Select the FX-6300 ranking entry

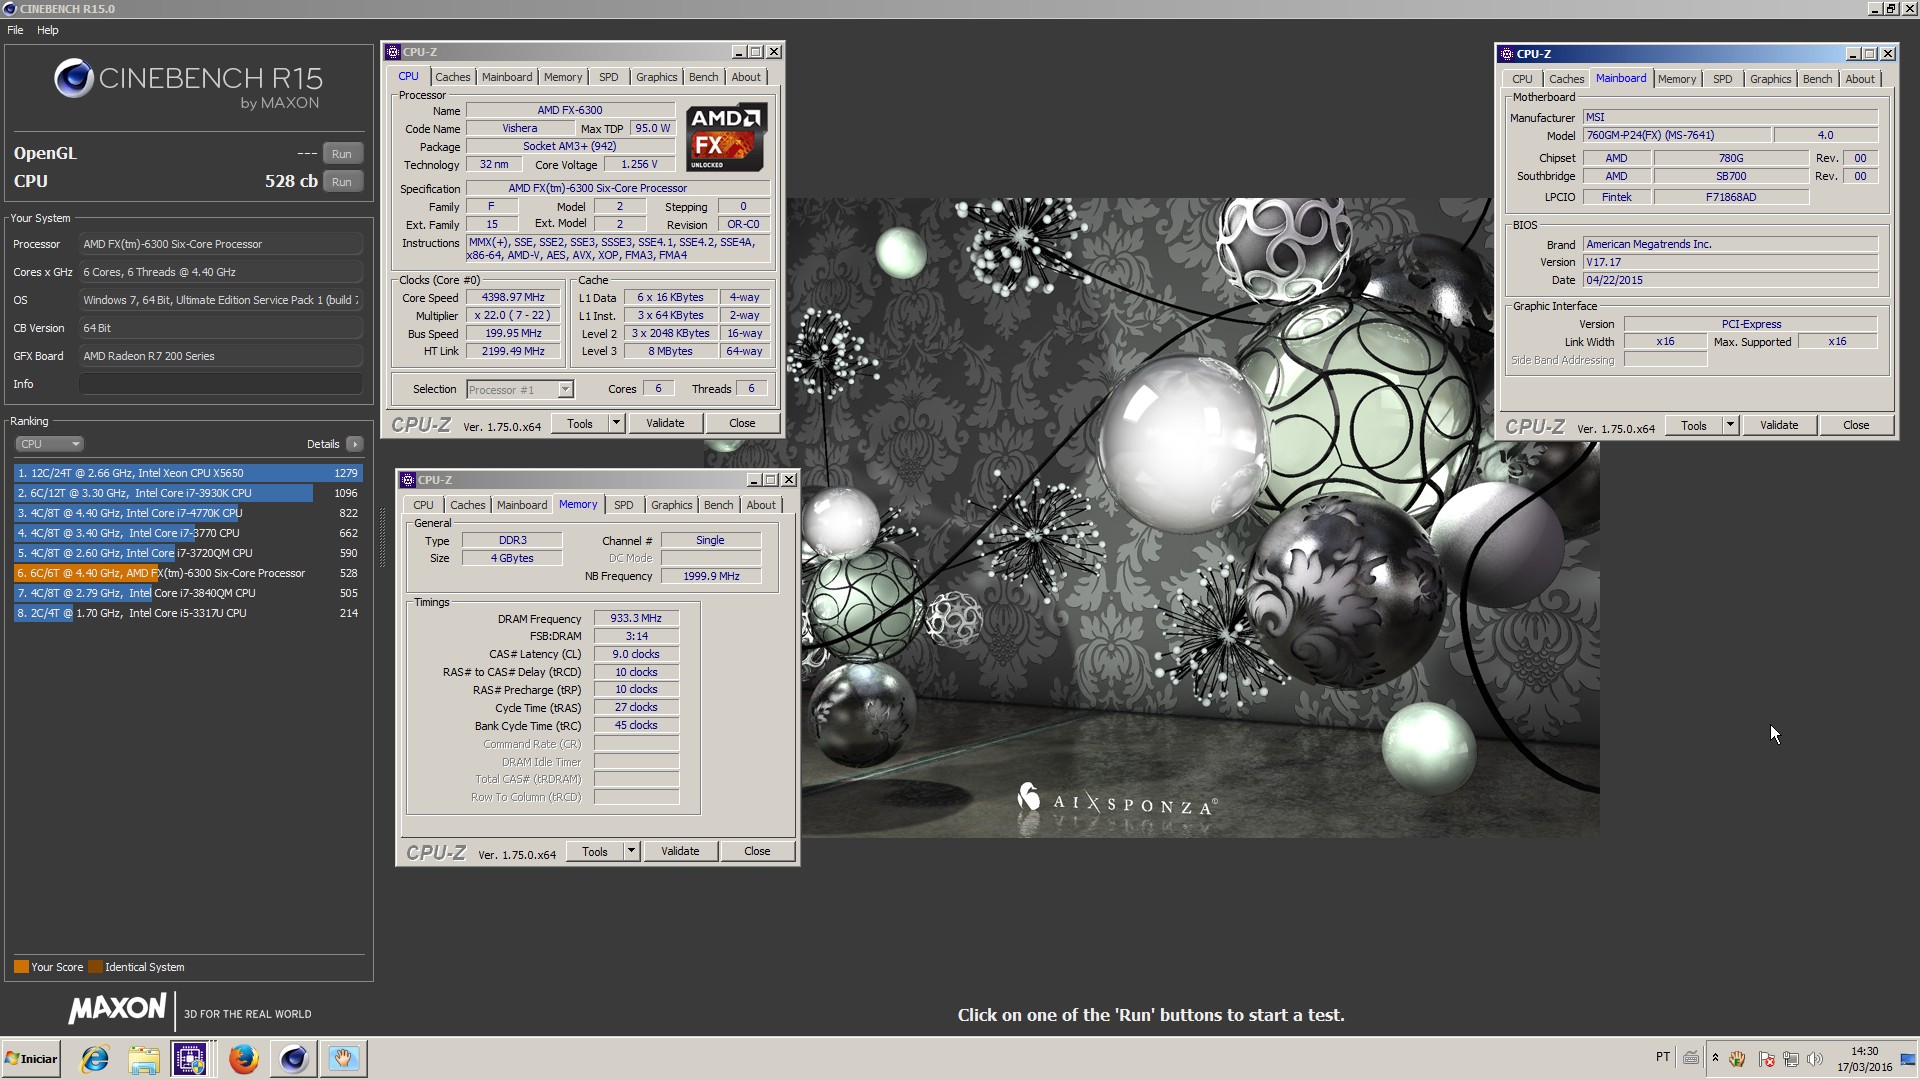[x=188, y=573]
